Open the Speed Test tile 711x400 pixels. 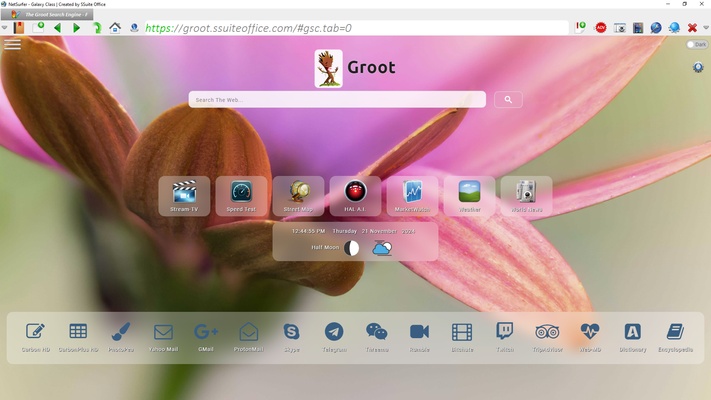point(241,196)
